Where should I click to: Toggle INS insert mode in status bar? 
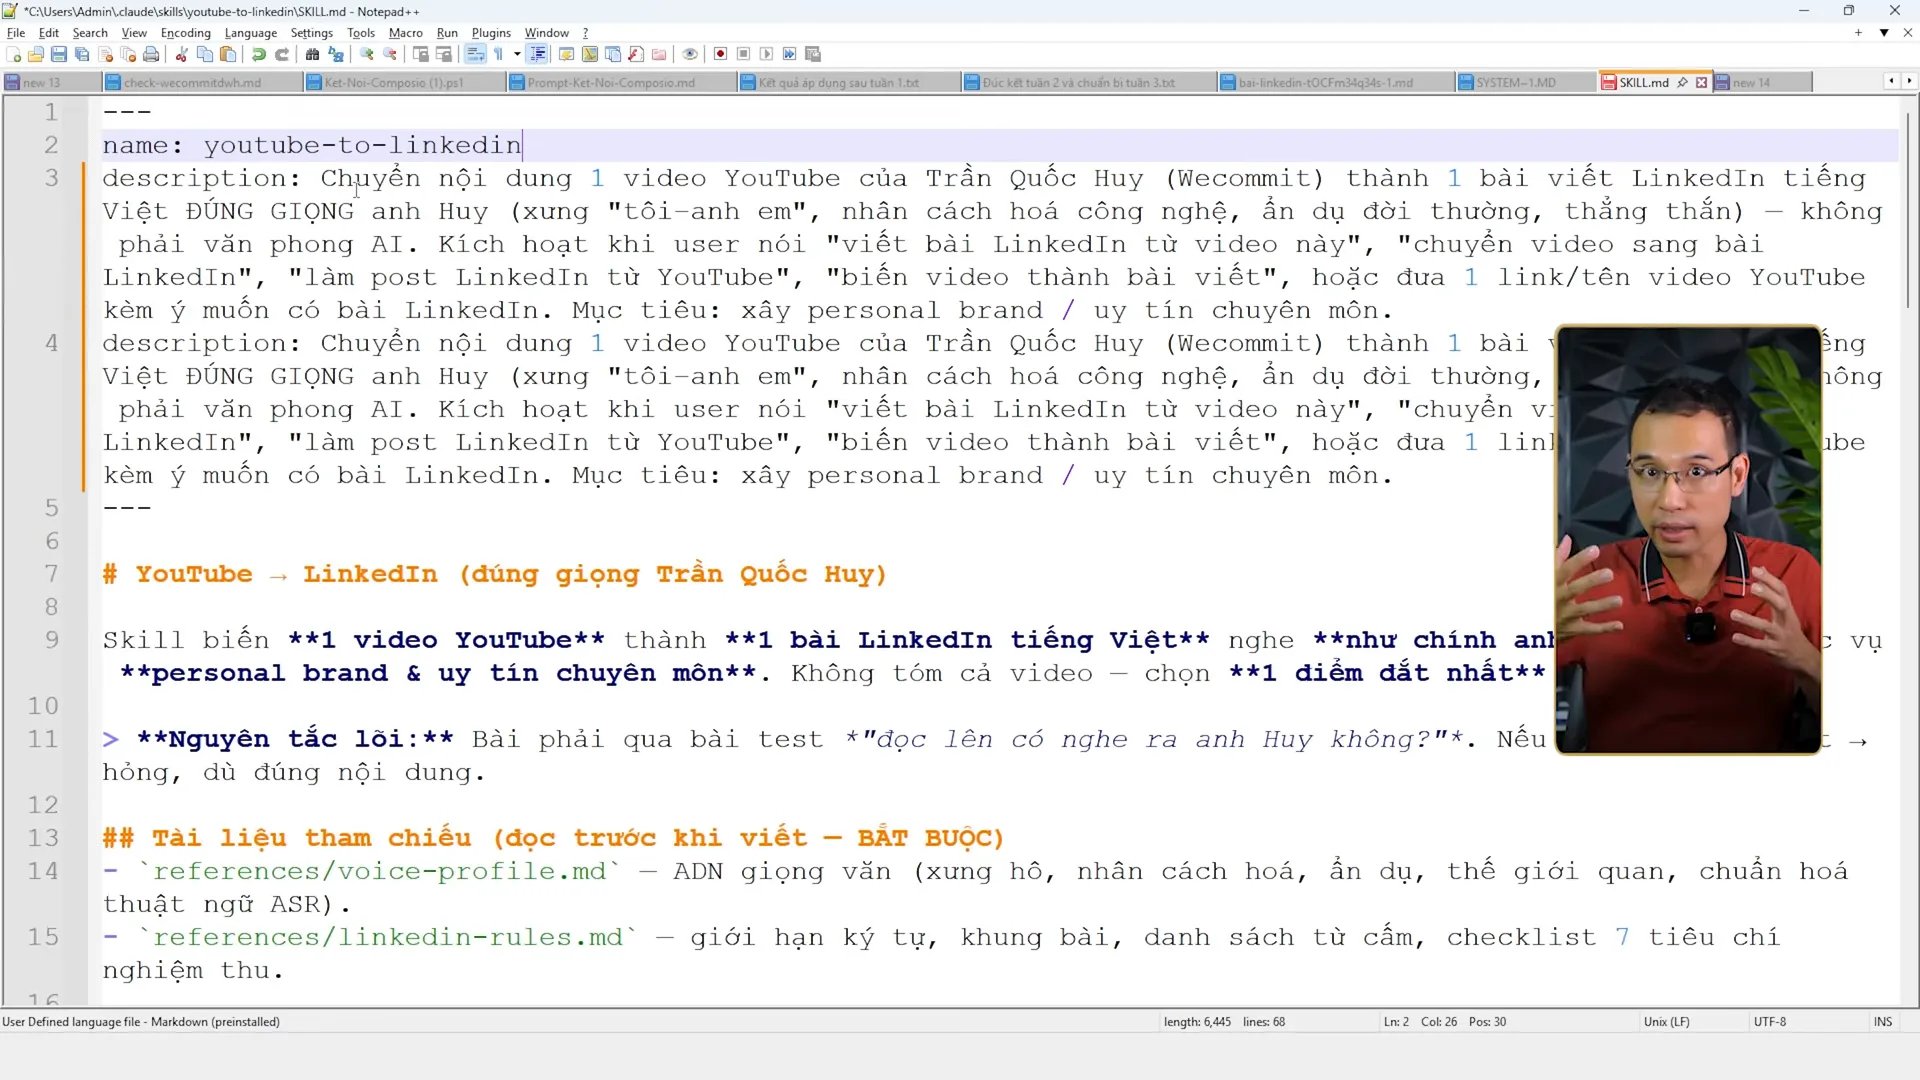coord(1883,1022)
